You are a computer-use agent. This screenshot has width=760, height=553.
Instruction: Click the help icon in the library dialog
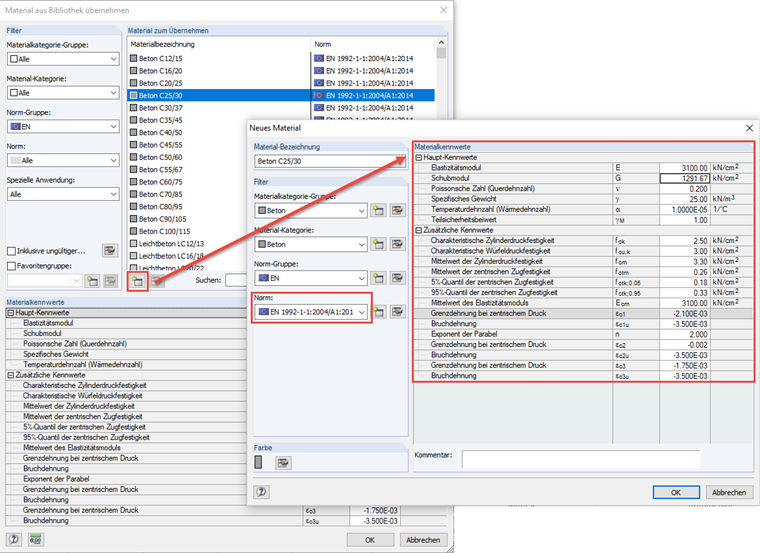[14, 539]
